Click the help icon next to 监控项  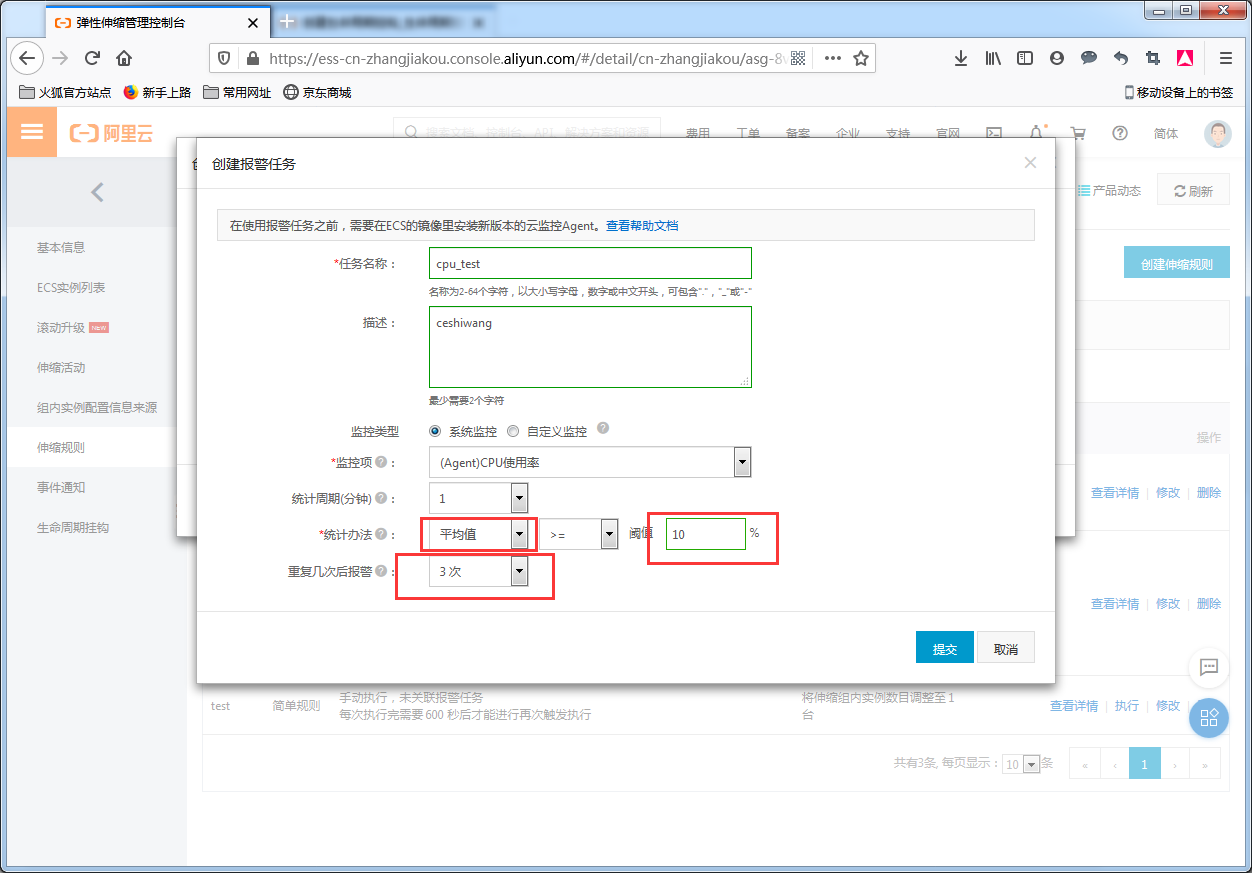[381, 463]
